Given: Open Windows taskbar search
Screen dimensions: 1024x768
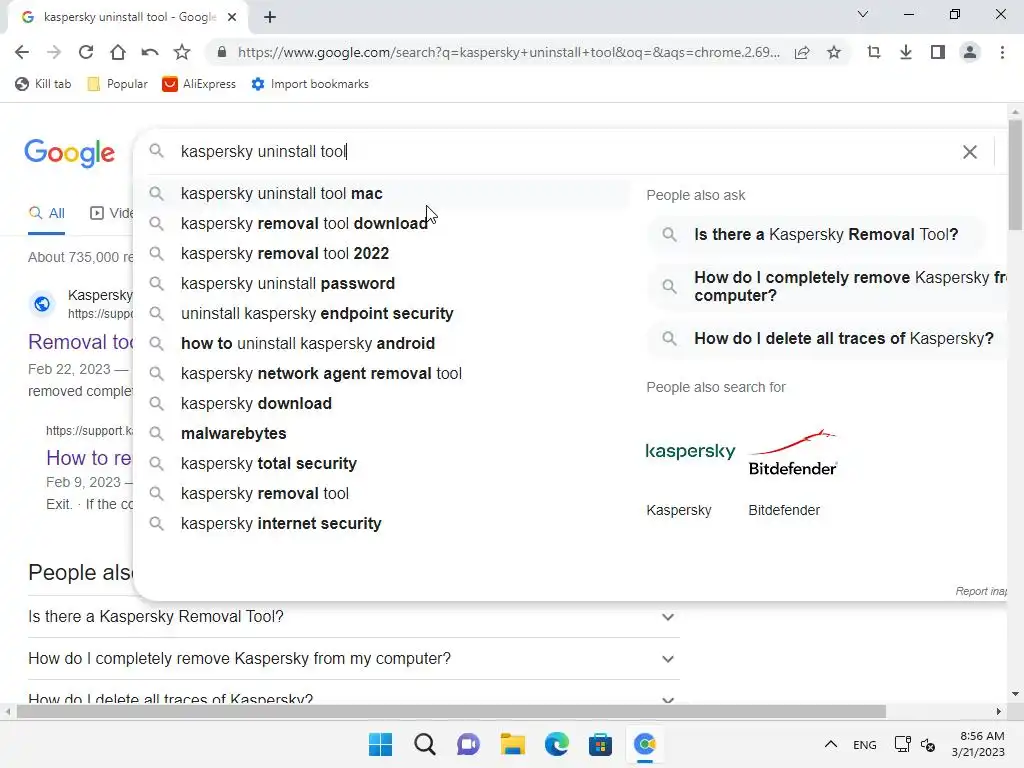Looking at the screenshot, I should (x=424, y=744).
